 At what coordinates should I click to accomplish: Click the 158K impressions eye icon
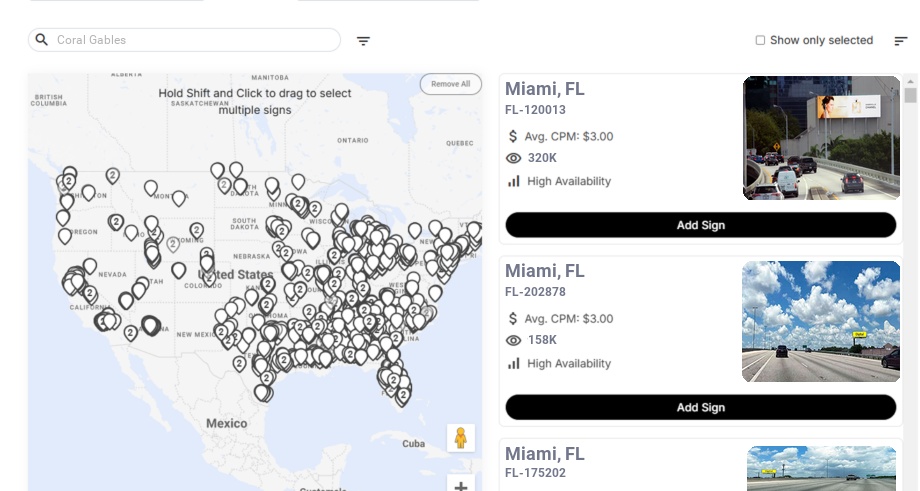click(514, 340)
